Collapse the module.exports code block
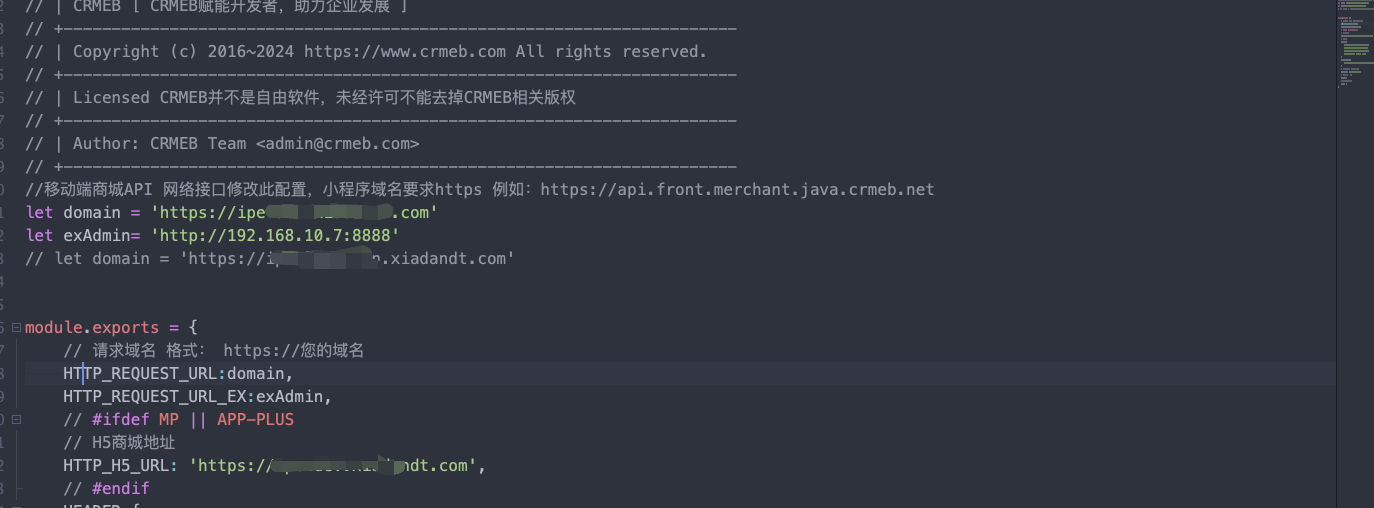Screen dimensions: 1374x508 point(16,328)
